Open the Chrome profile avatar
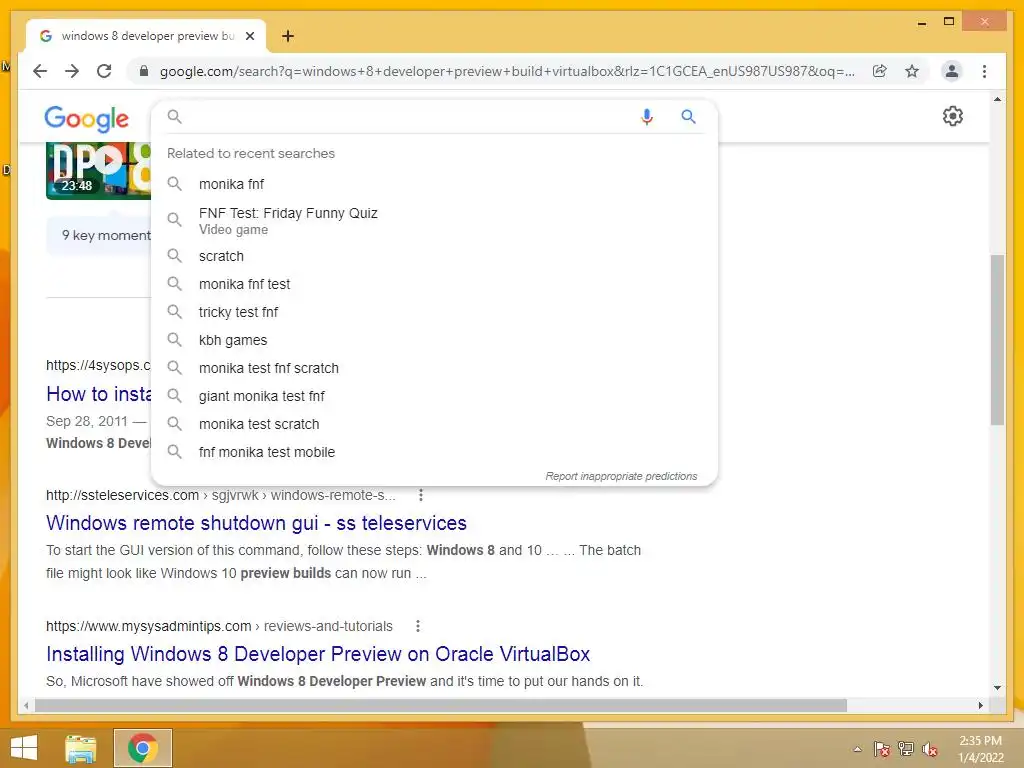 pos(952,71)
